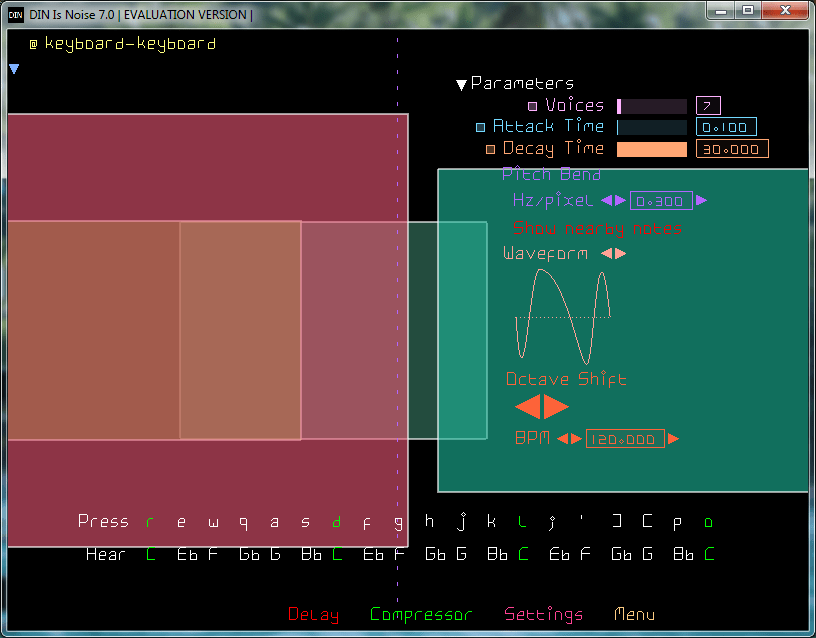Click the blue triangle below keyboard-keyboard label
The width and height of the screenshot is (816, 638).
tap(14, 69)
